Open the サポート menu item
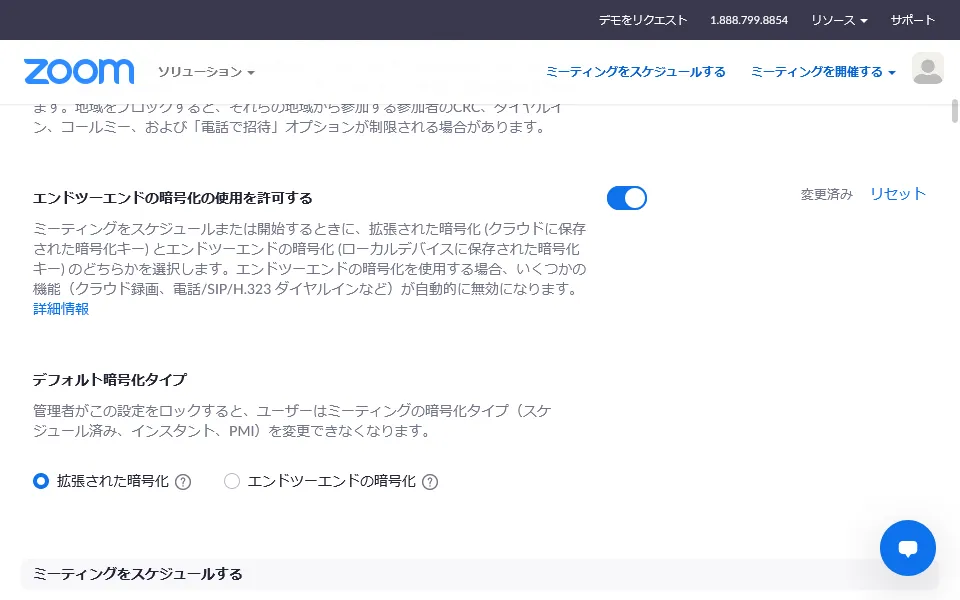 coord(912,20)
